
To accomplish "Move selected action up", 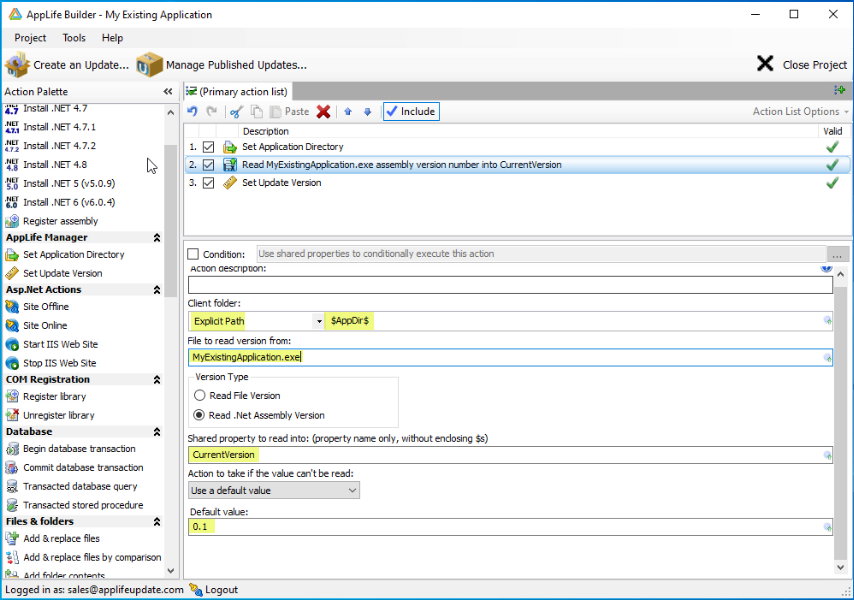I will (x=348, y=112).
